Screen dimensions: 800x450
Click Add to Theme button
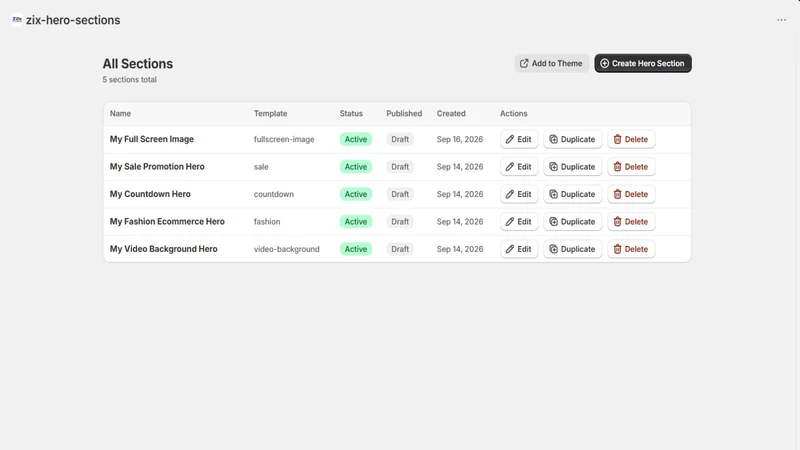point(552,63)
